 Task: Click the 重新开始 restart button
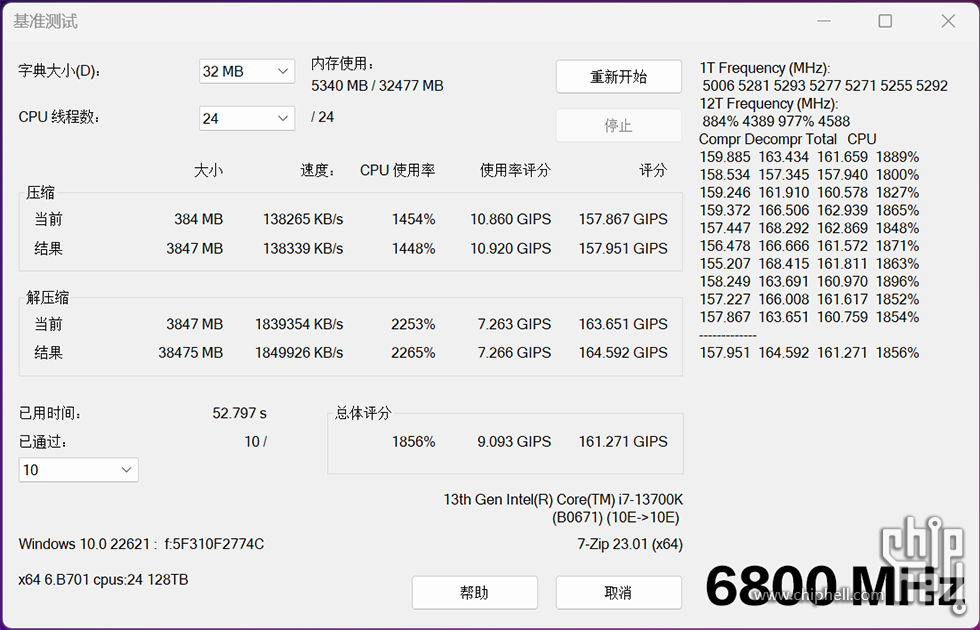click(619, 77)
